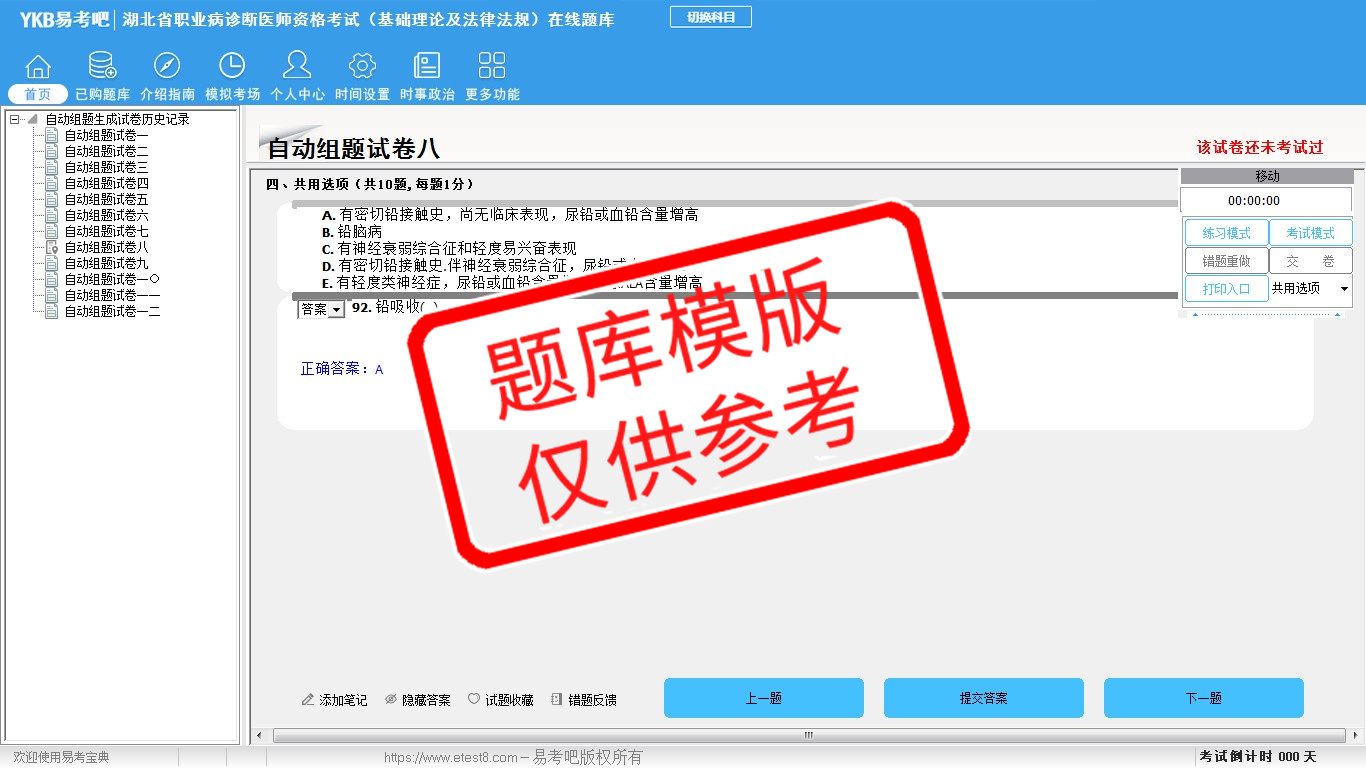Select tree item 自动组题试卷五
The height and width of the screenshot is (768, 1366).
point(106,199)
